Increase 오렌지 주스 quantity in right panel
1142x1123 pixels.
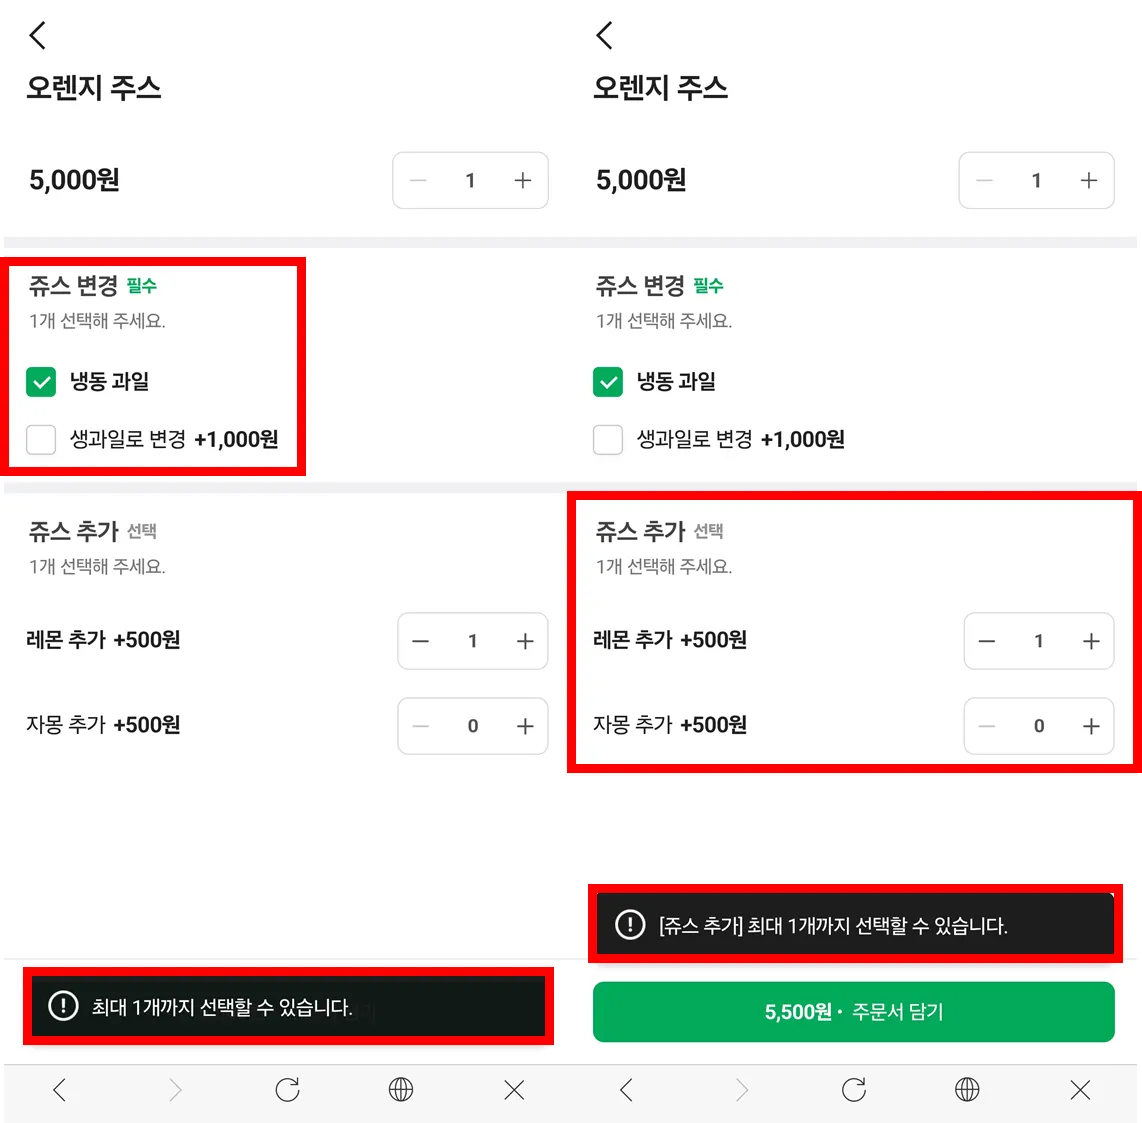[x=1089, y=181]
